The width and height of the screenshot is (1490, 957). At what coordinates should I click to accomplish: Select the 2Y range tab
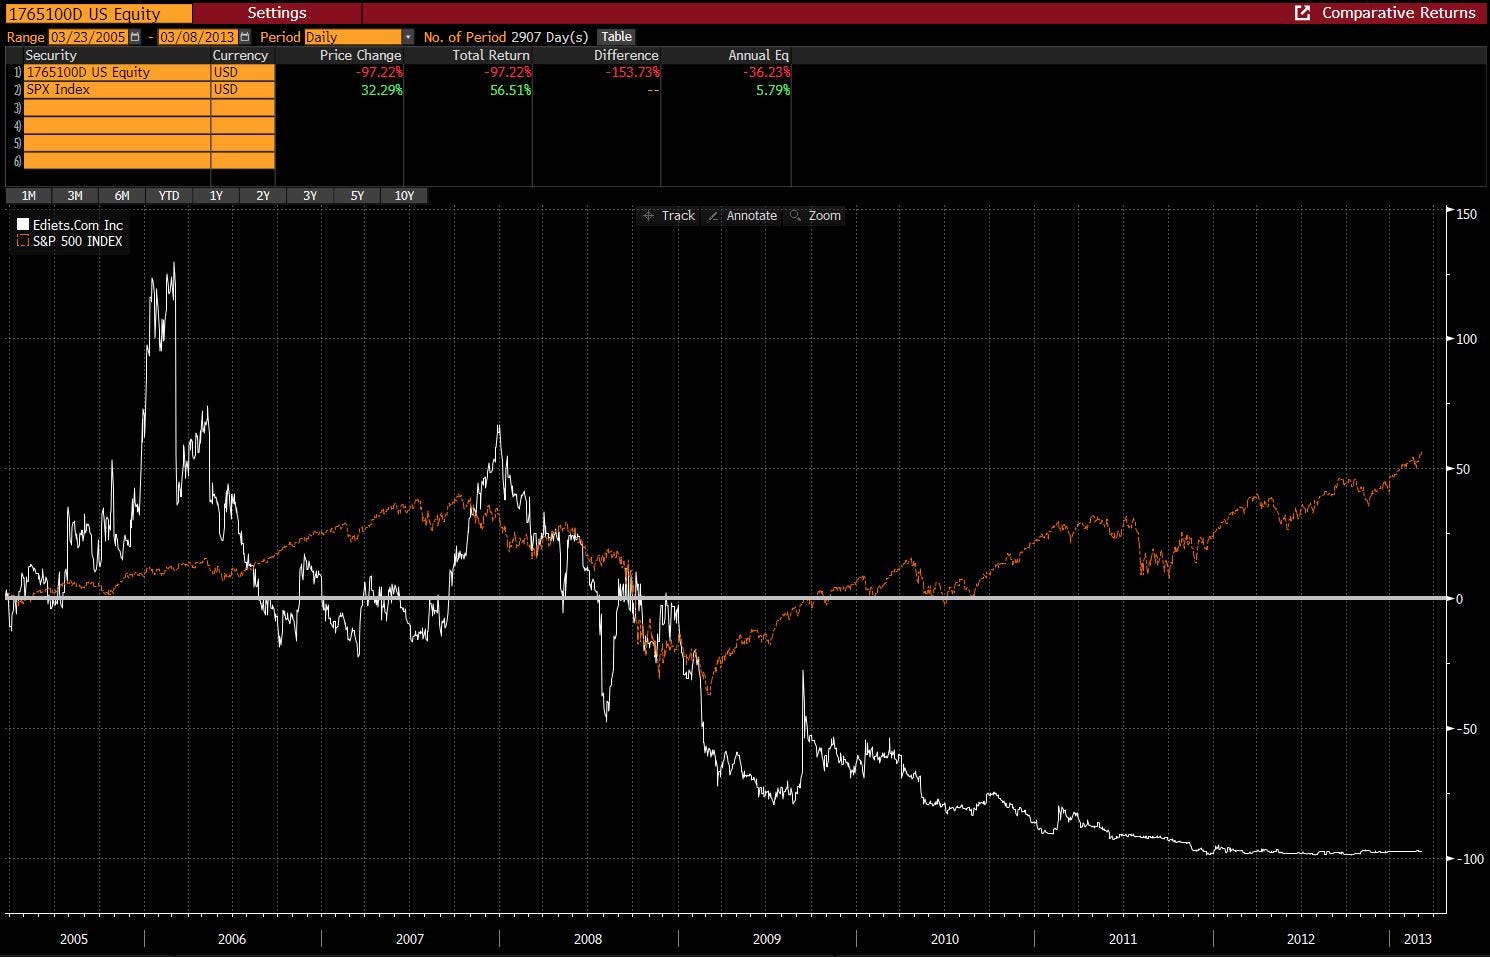point(263,196)
